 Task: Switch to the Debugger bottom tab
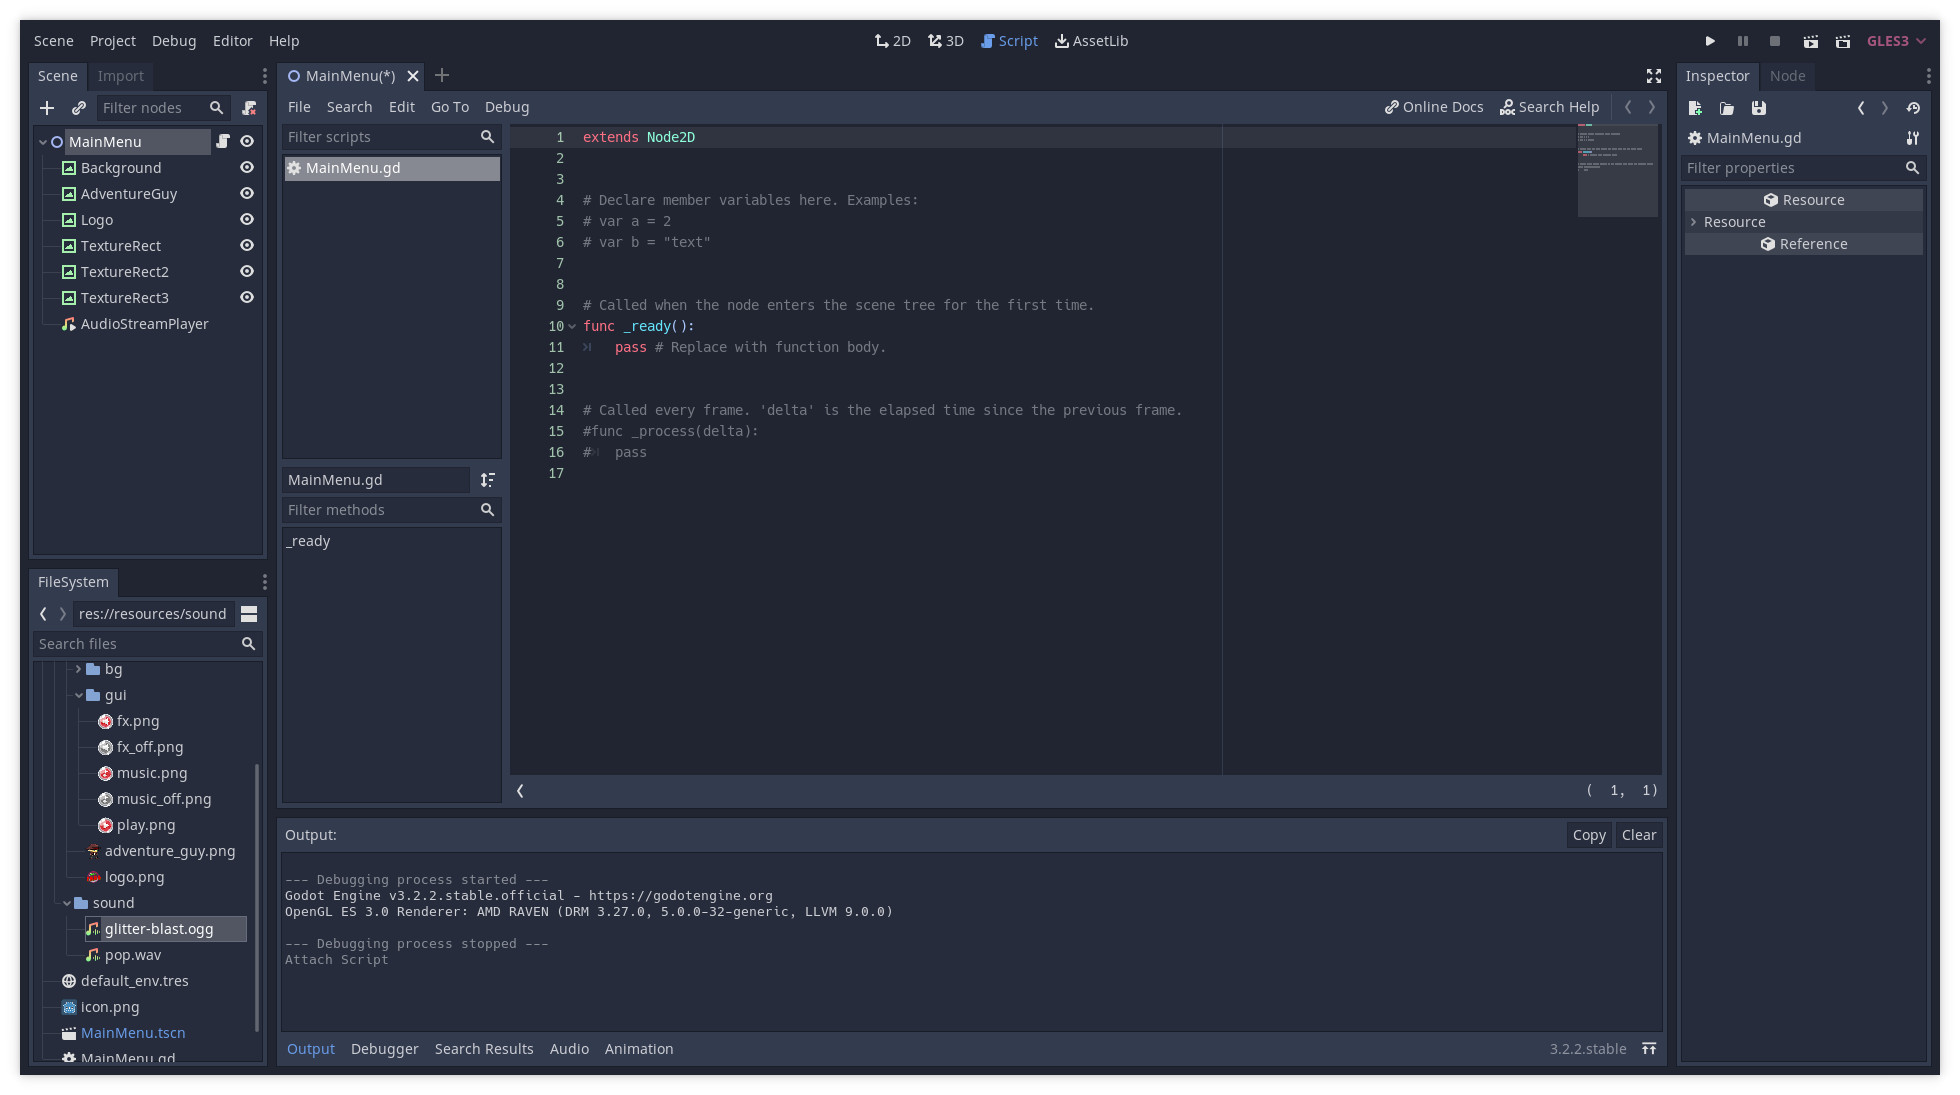click(x=384, y=1049)
